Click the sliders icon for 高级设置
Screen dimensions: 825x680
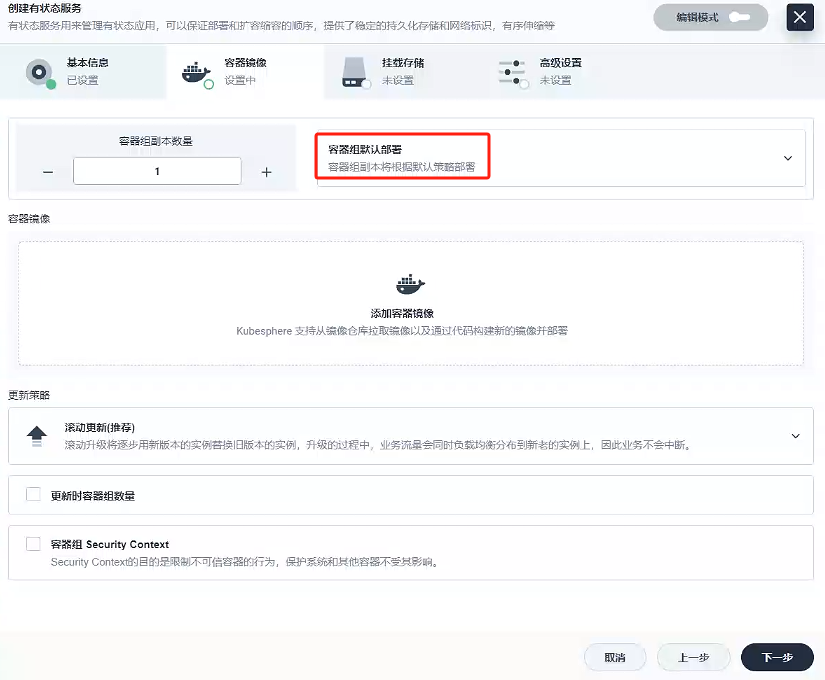click(512, 73)
